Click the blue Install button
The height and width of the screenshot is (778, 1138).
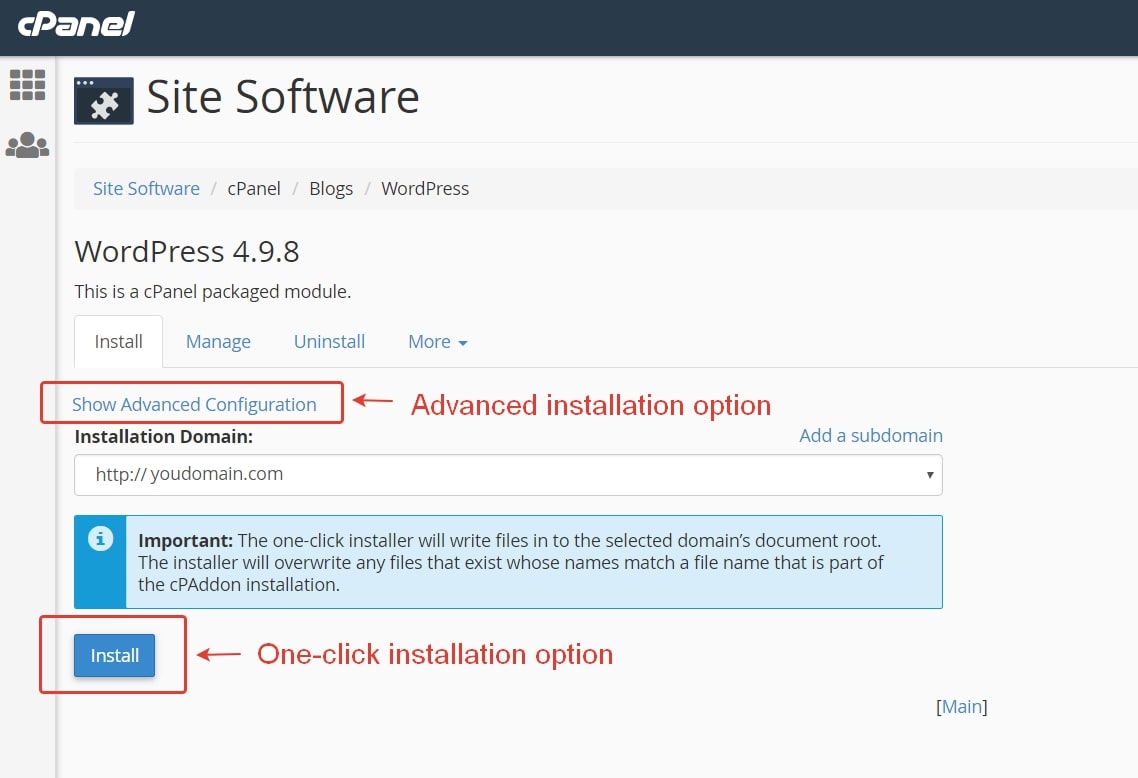115,655
